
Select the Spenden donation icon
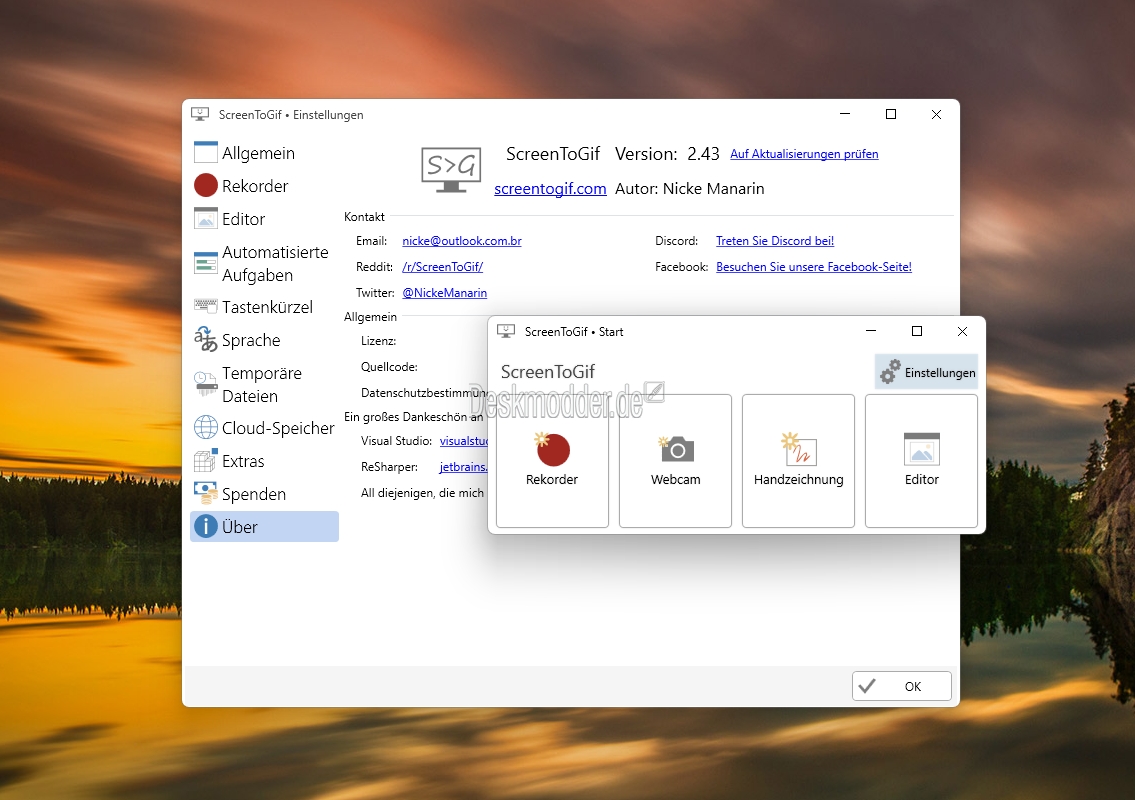point(206,494)
